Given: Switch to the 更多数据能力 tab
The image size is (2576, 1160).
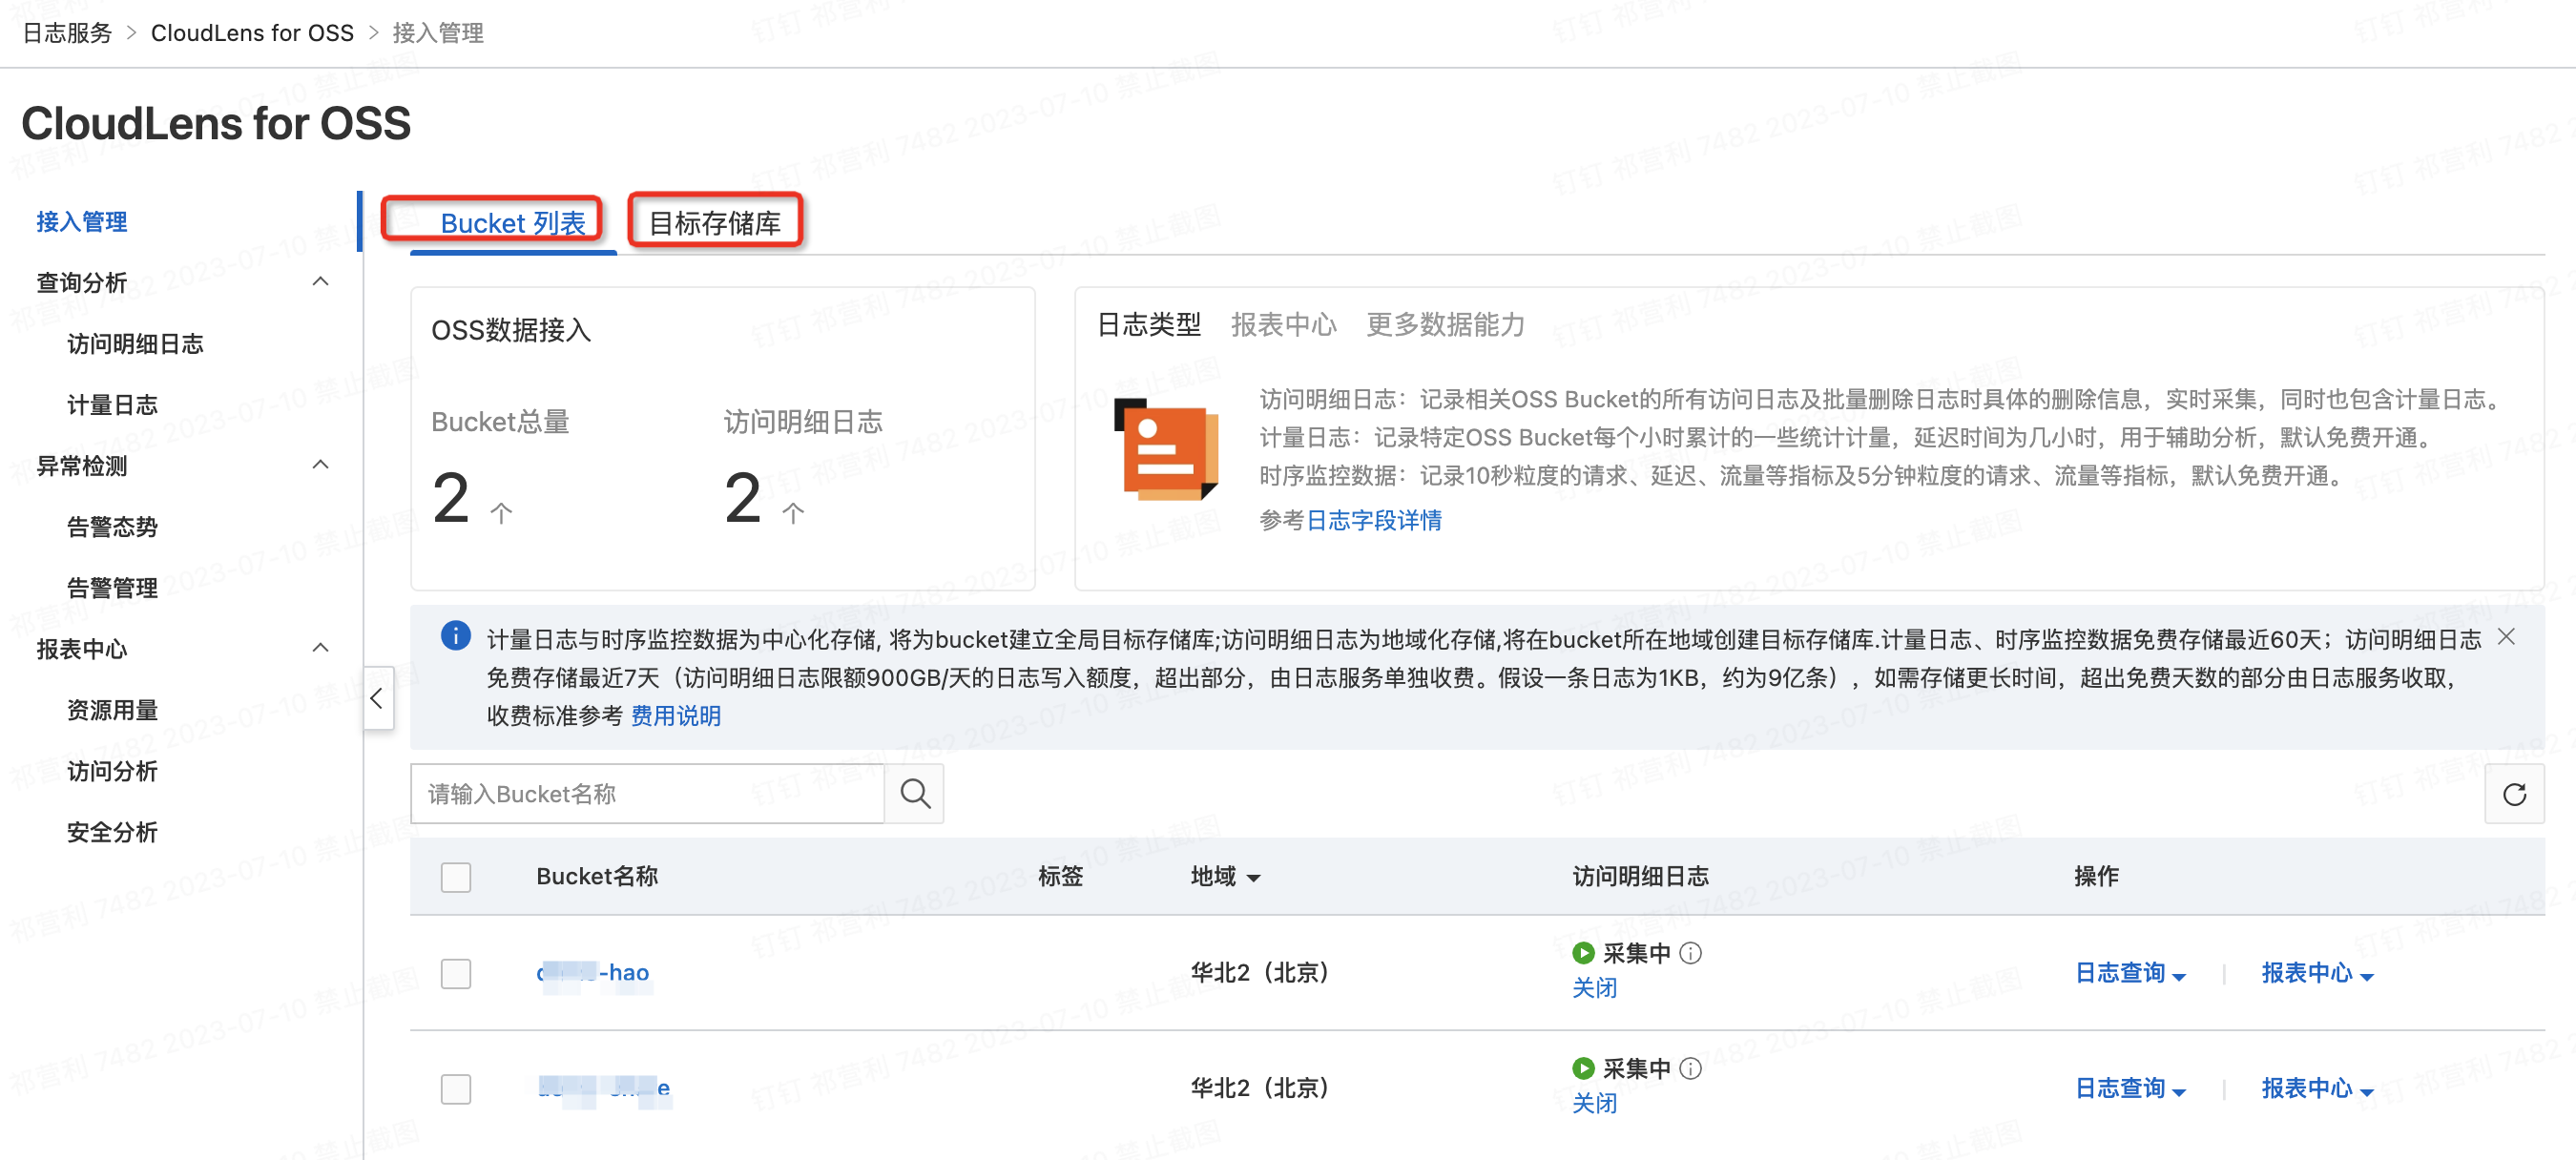Looking at the screenshot, I should (x=1444, y=325).
